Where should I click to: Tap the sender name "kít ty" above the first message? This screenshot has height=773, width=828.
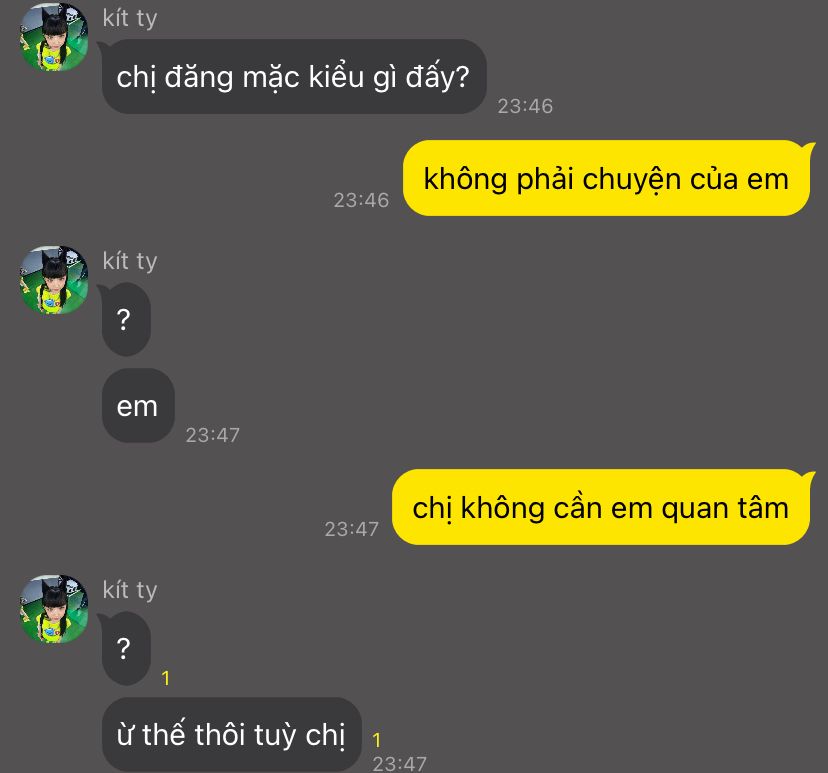(x=130, y=18)
